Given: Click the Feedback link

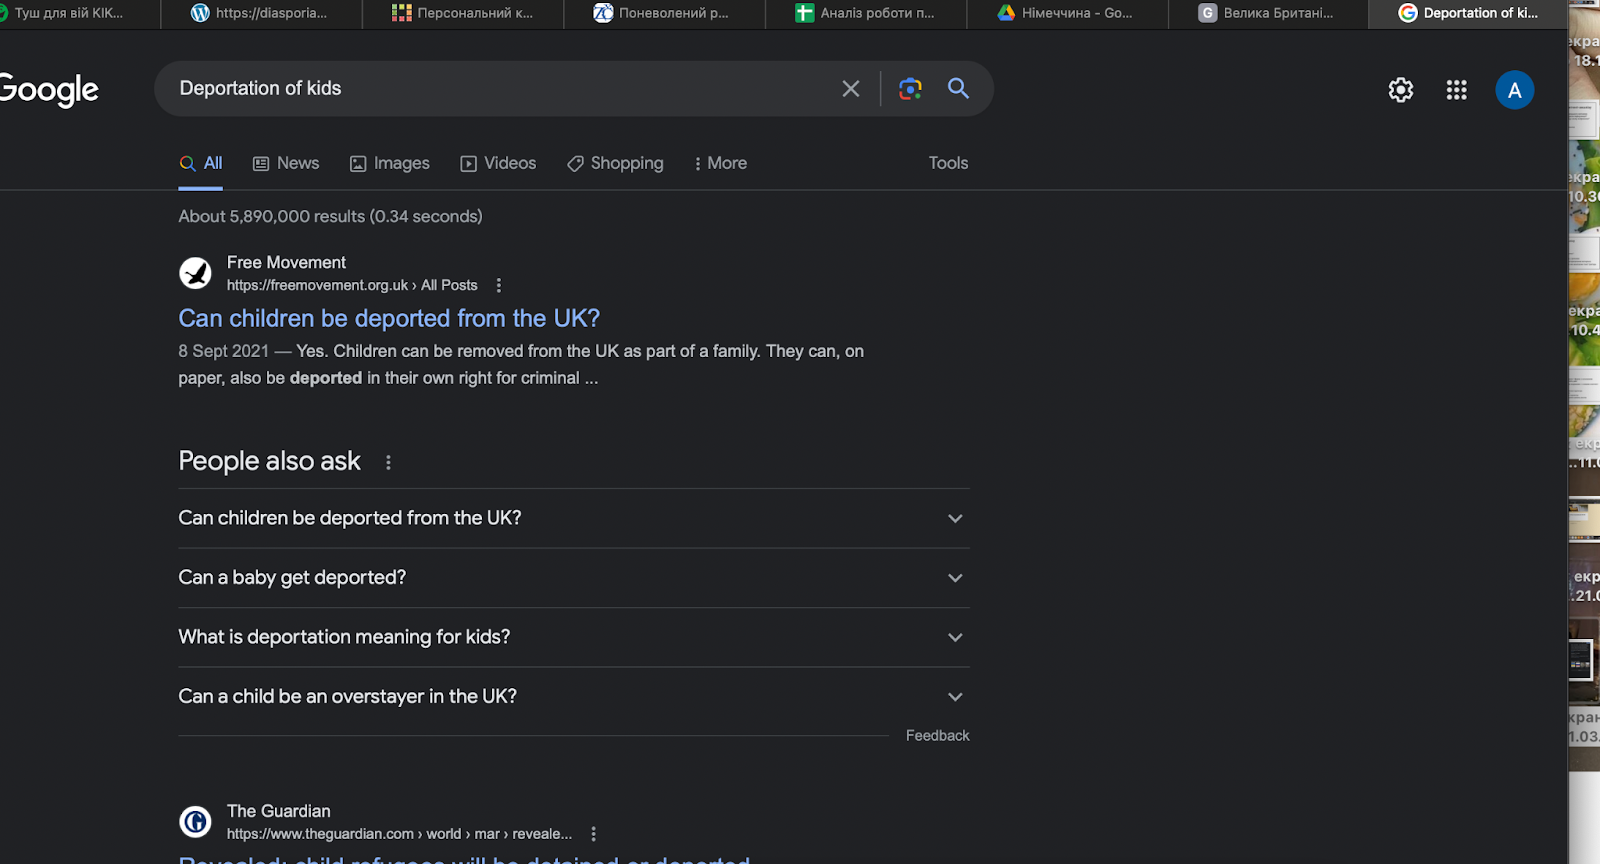Looking at the screenshot, I should tap(937, 735).
